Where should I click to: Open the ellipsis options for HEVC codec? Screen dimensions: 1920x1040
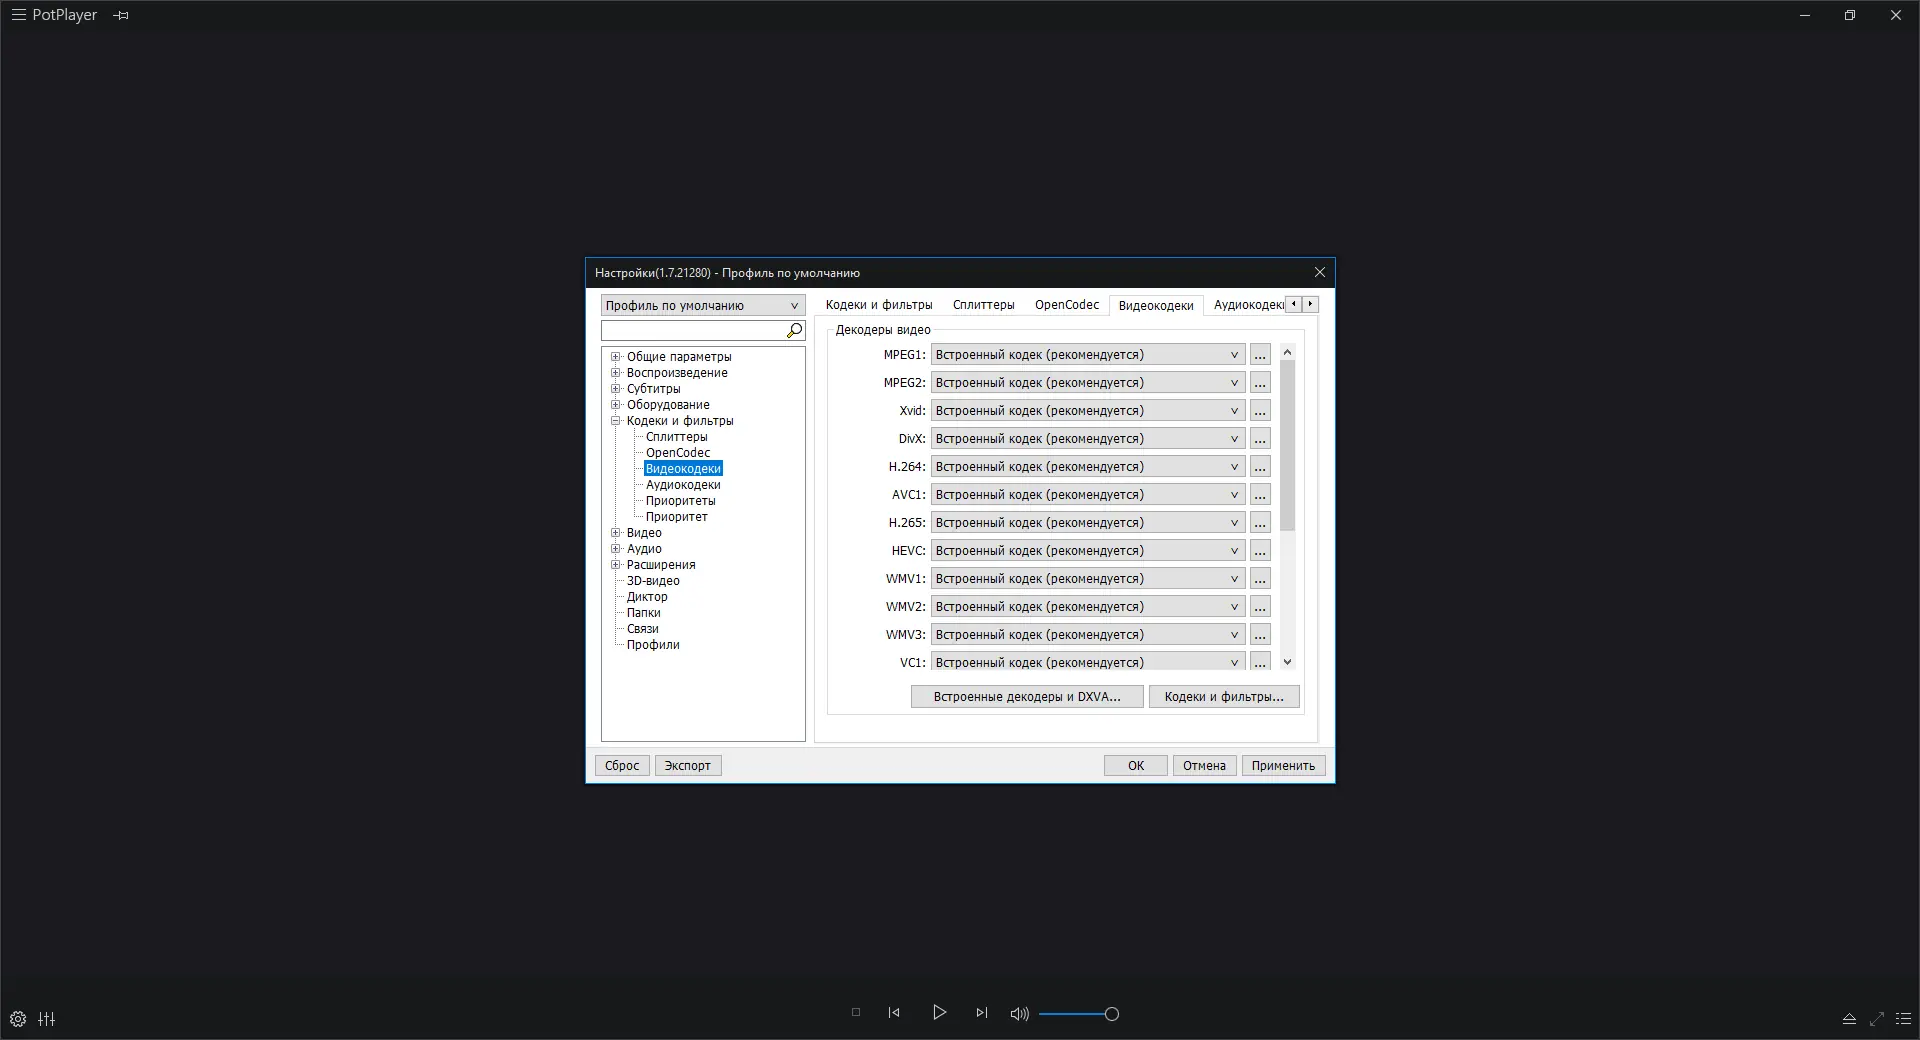tap(1260, 551)
